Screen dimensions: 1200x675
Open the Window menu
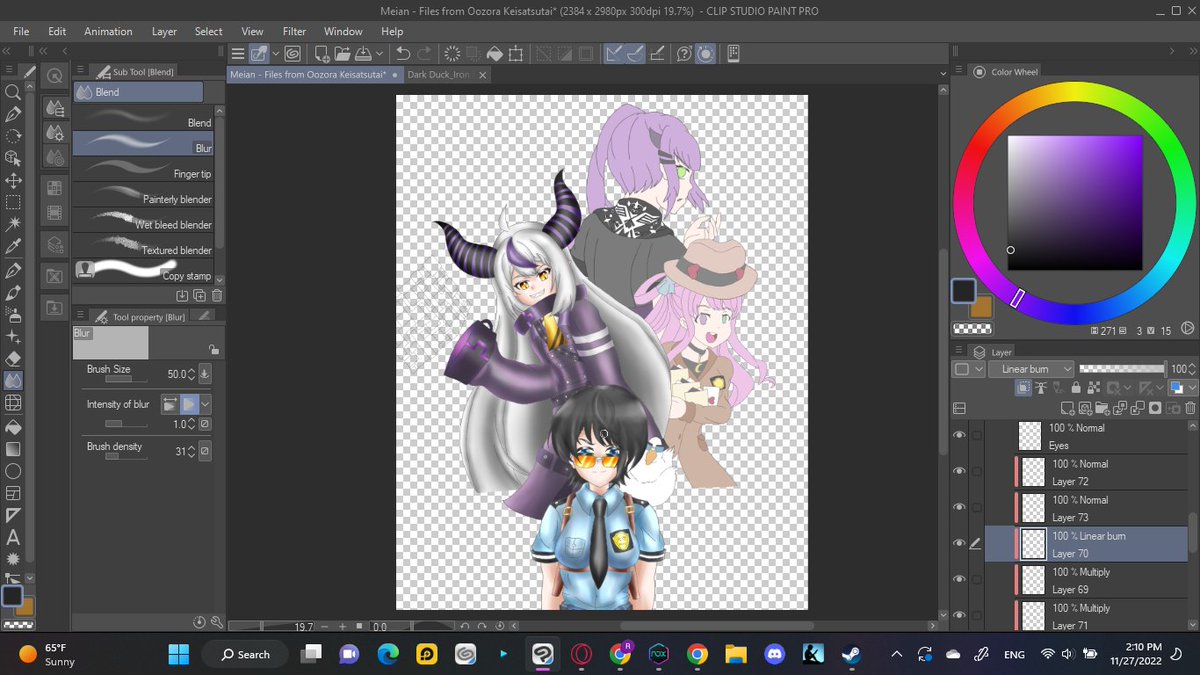tap(343, 31)
